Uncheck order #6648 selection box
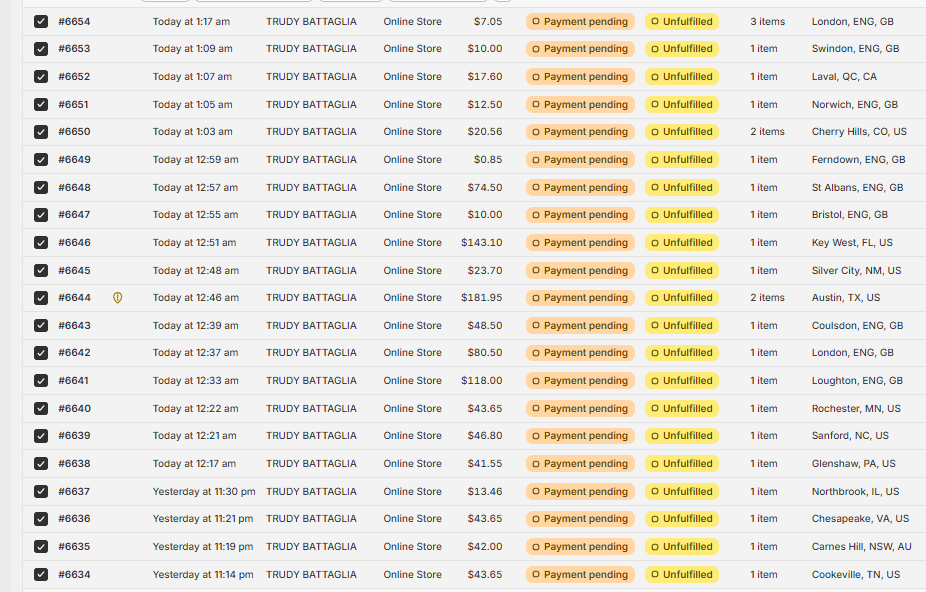This screenshot has width=926, height=592. click(41, 188)
